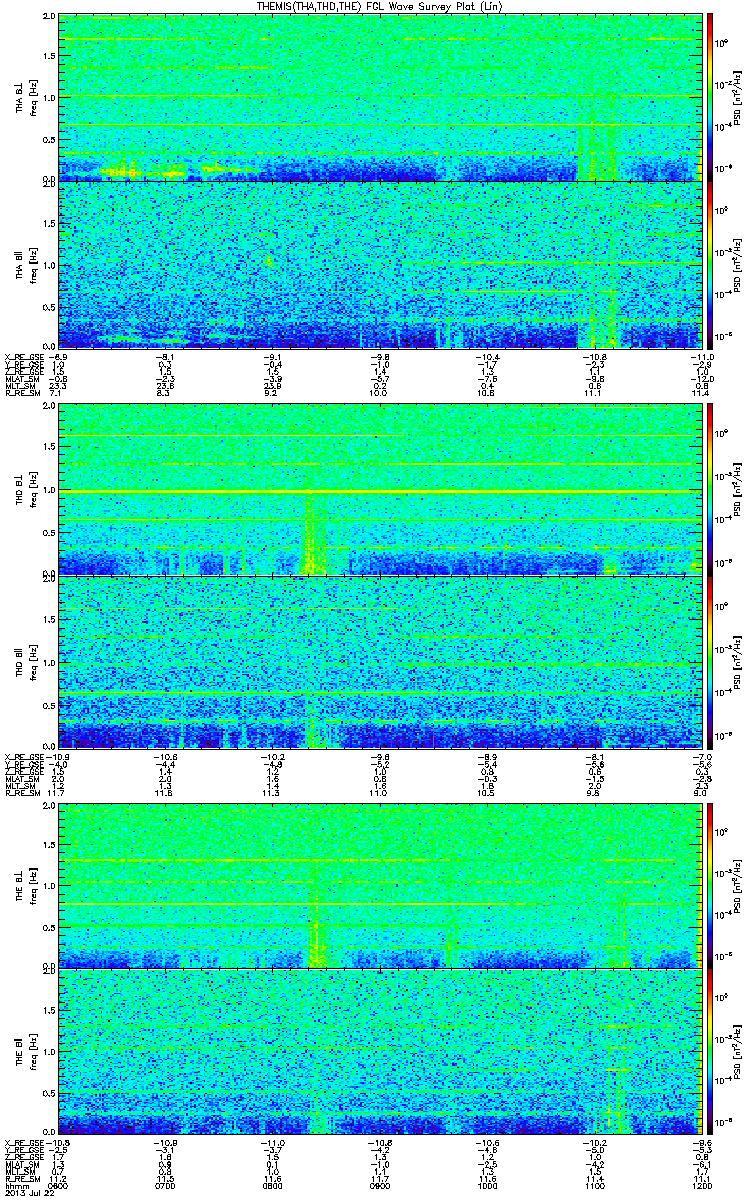The image size is (750, 1200).
Task: Click the color bar beside THD B-parallel panel
Action: 711,661
